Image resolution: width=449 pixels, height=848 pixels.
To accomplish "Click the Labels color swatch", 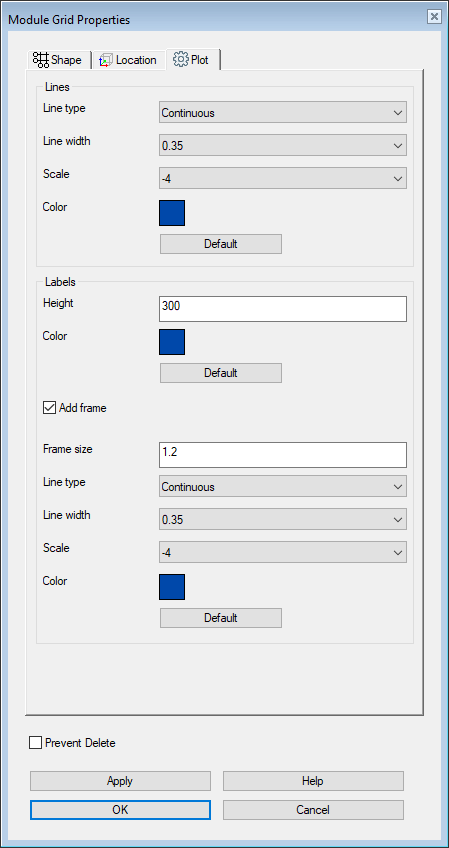I will click(x=172, y=342).
